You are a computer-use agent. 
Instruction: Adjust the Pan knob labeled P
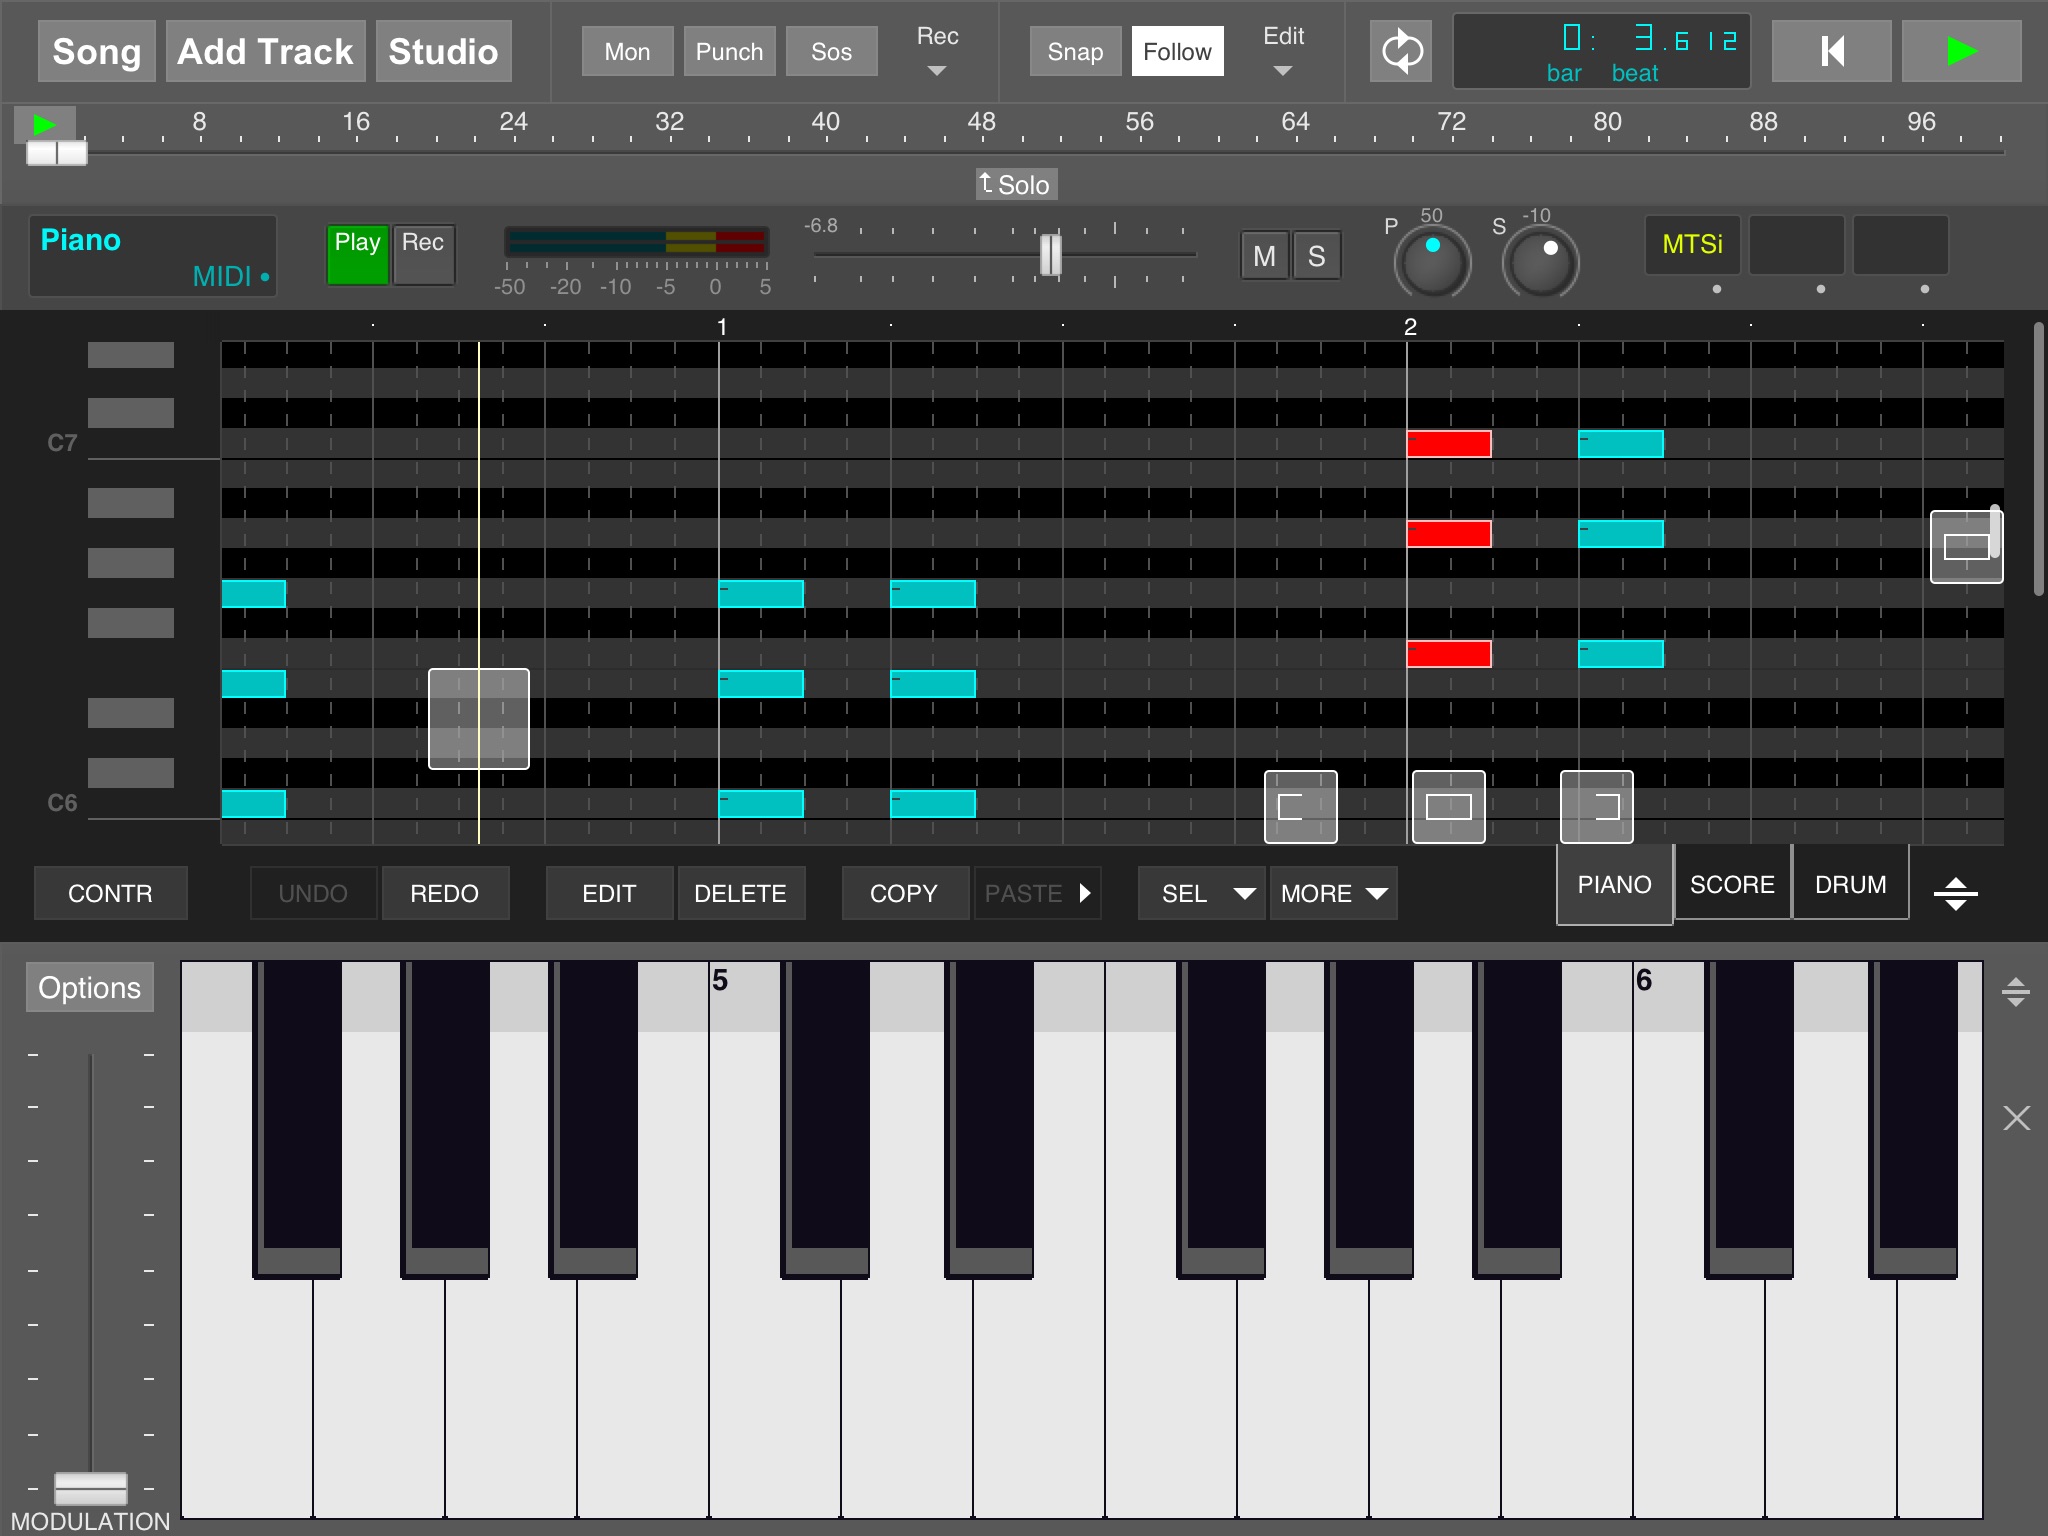(x=1432, y=262)
